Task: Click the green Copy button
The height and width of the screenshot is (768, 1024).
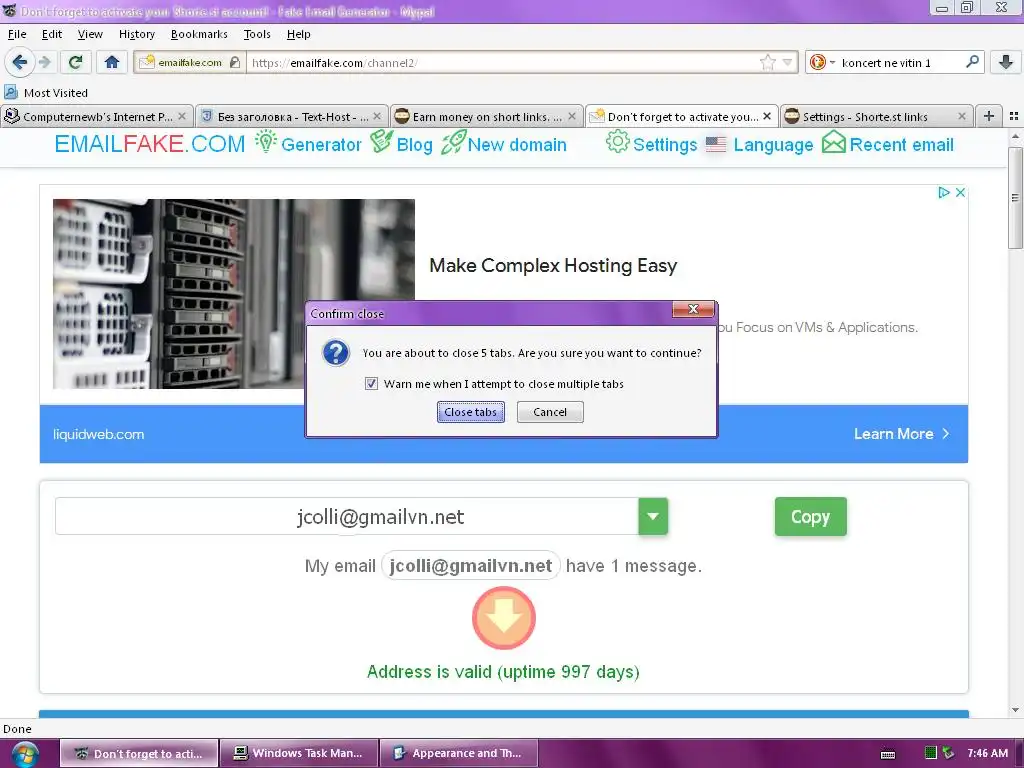Action: click(x=810, y=517)
